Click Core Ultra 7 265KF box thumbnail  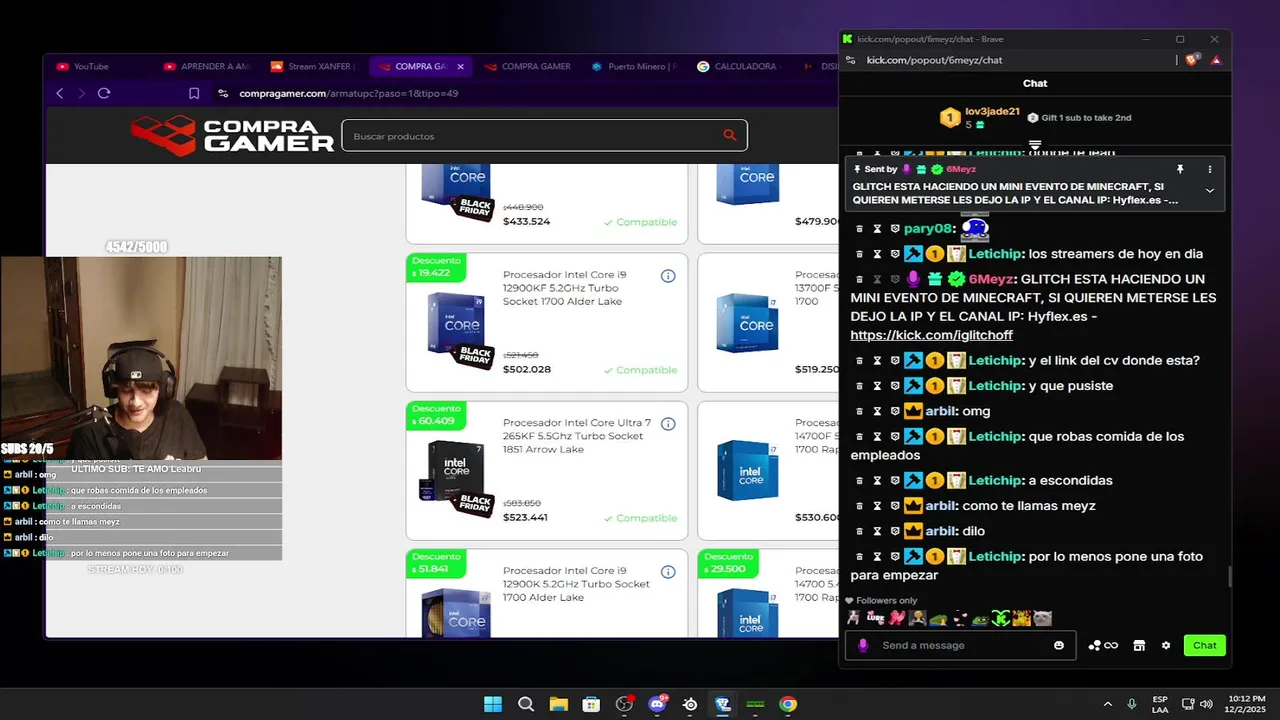click(457, 477)
